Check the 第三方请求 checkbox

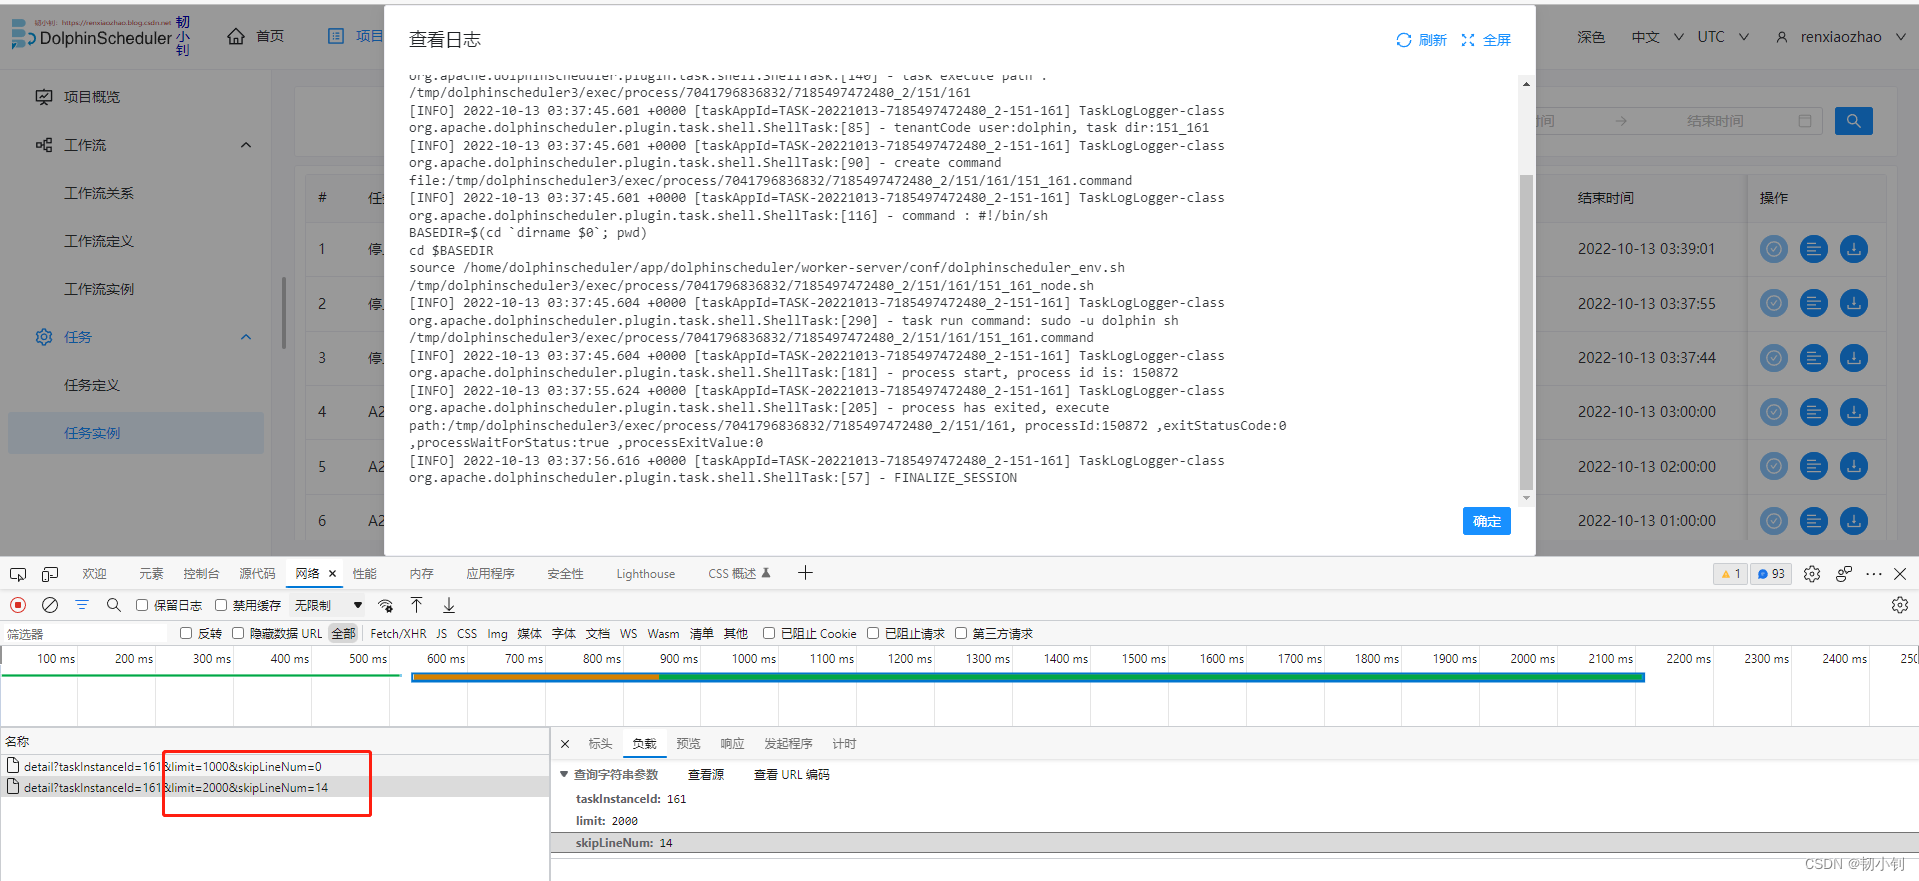point(961,633)
